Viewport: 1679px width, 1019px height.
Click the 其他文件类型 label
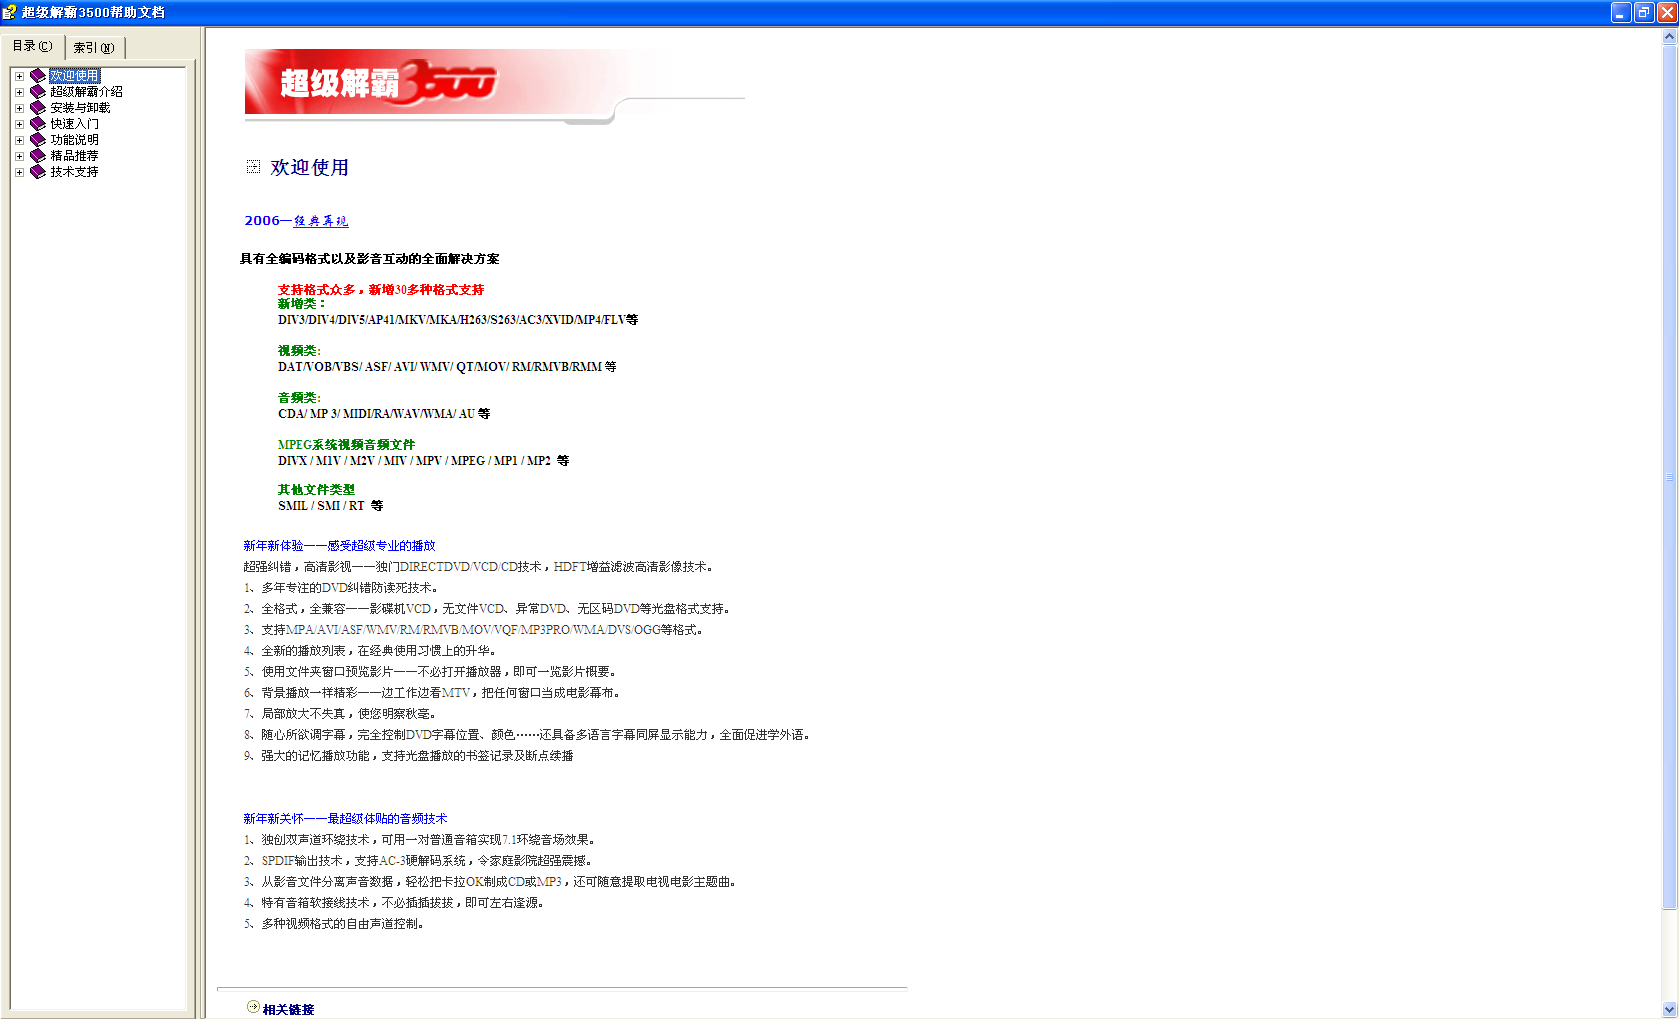pyautogui.click(x=316, y=490)
